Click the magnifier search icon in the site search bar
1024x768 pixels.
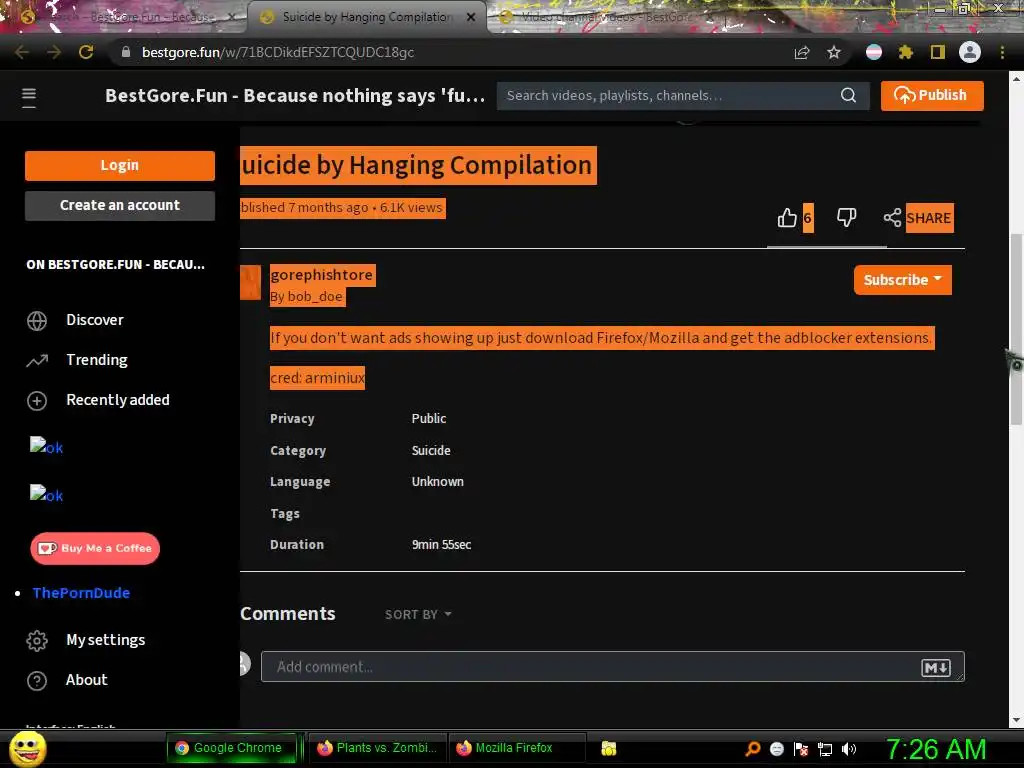click(x=848, y=95)
